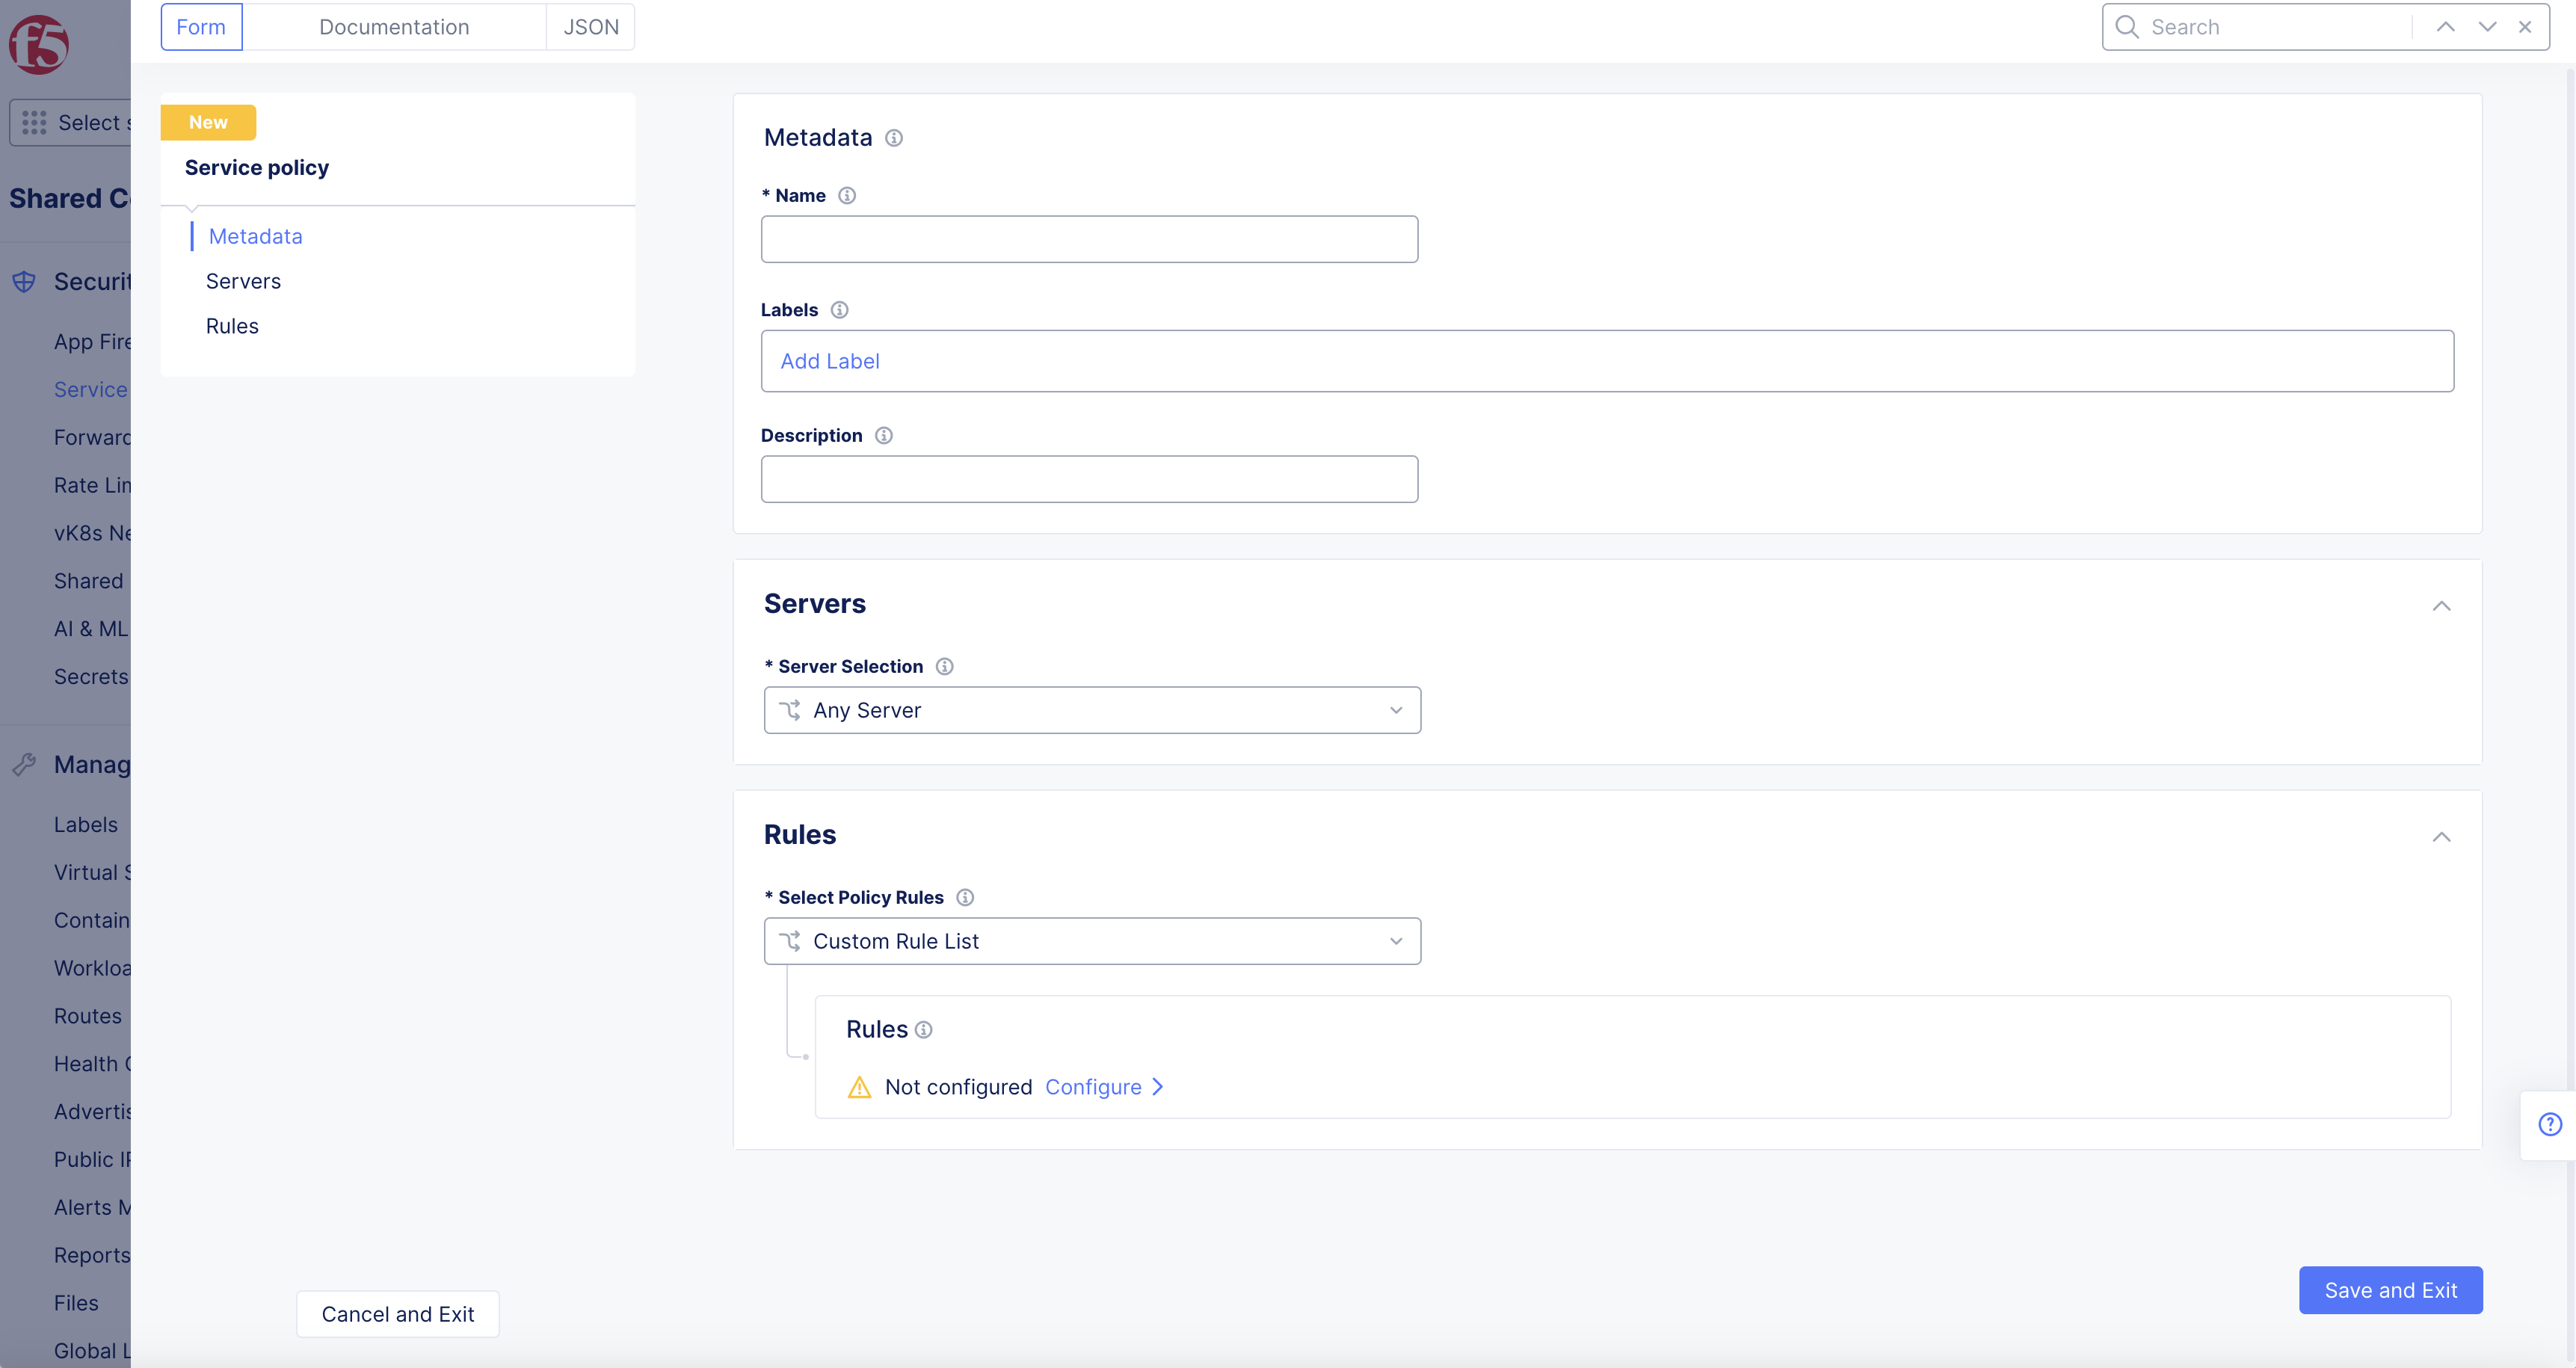2576x1368 pixels.
Task: Click Select Policy Rules info icon
Action: tap(965, 898)
